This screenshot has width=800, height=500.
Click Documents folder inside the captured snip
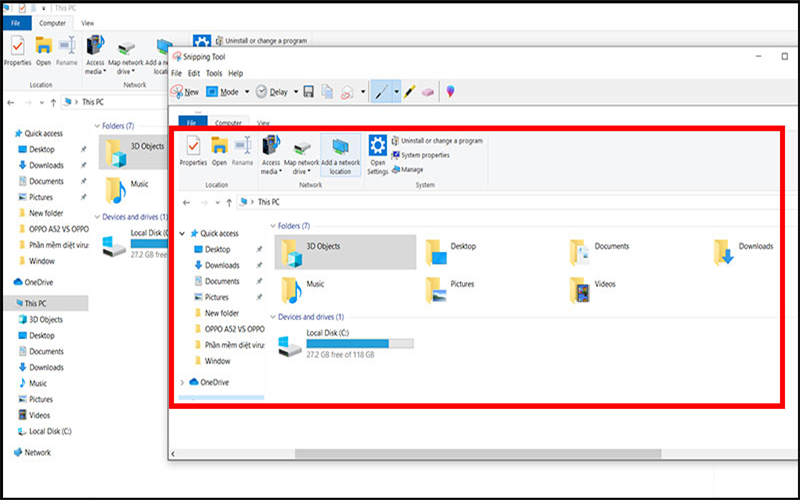[x=600, y=252]
